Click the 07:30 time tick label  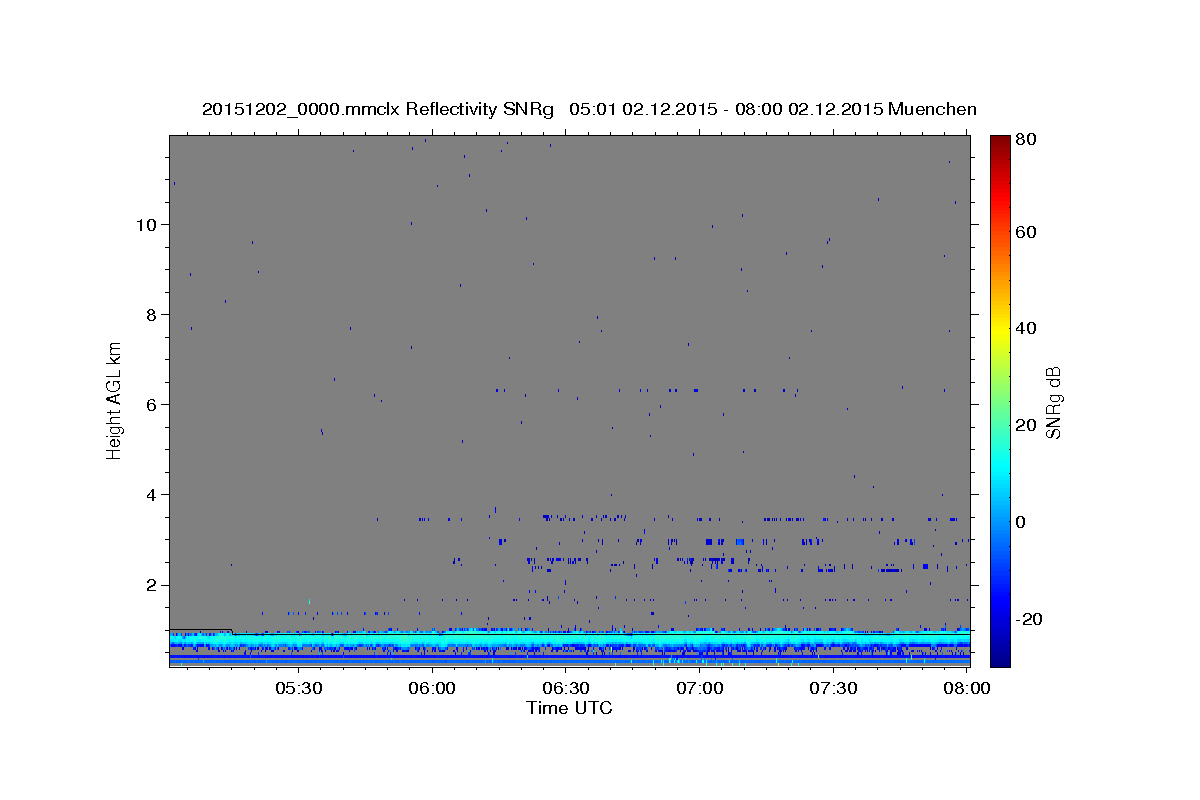pyautogui.click(x=834, y=688)
